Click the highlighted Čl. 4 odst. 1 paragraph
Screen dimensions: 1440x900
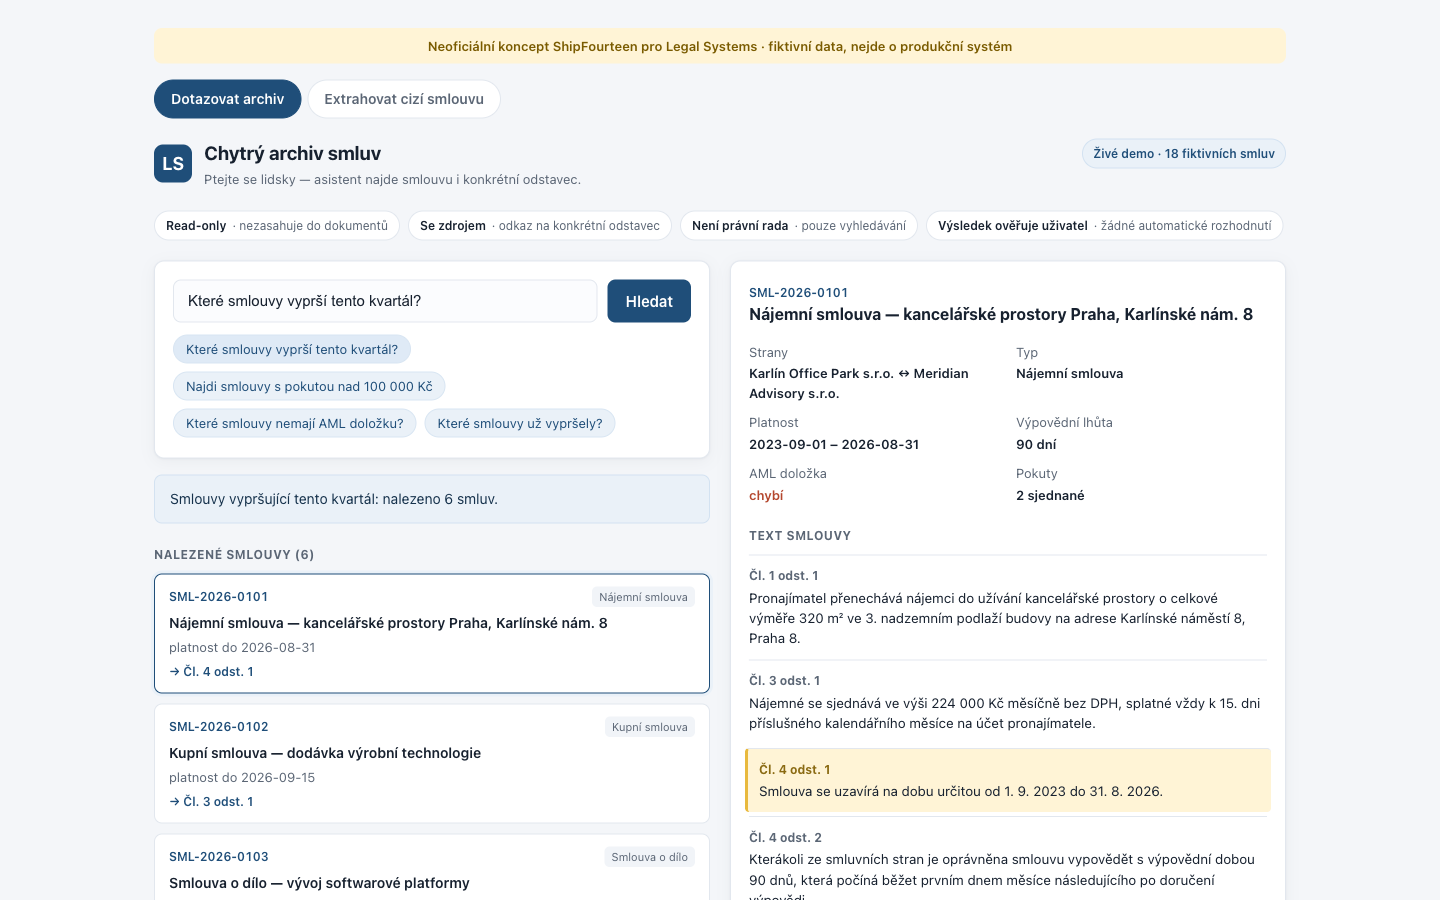pyautogui.click(x=1008, y=780)
